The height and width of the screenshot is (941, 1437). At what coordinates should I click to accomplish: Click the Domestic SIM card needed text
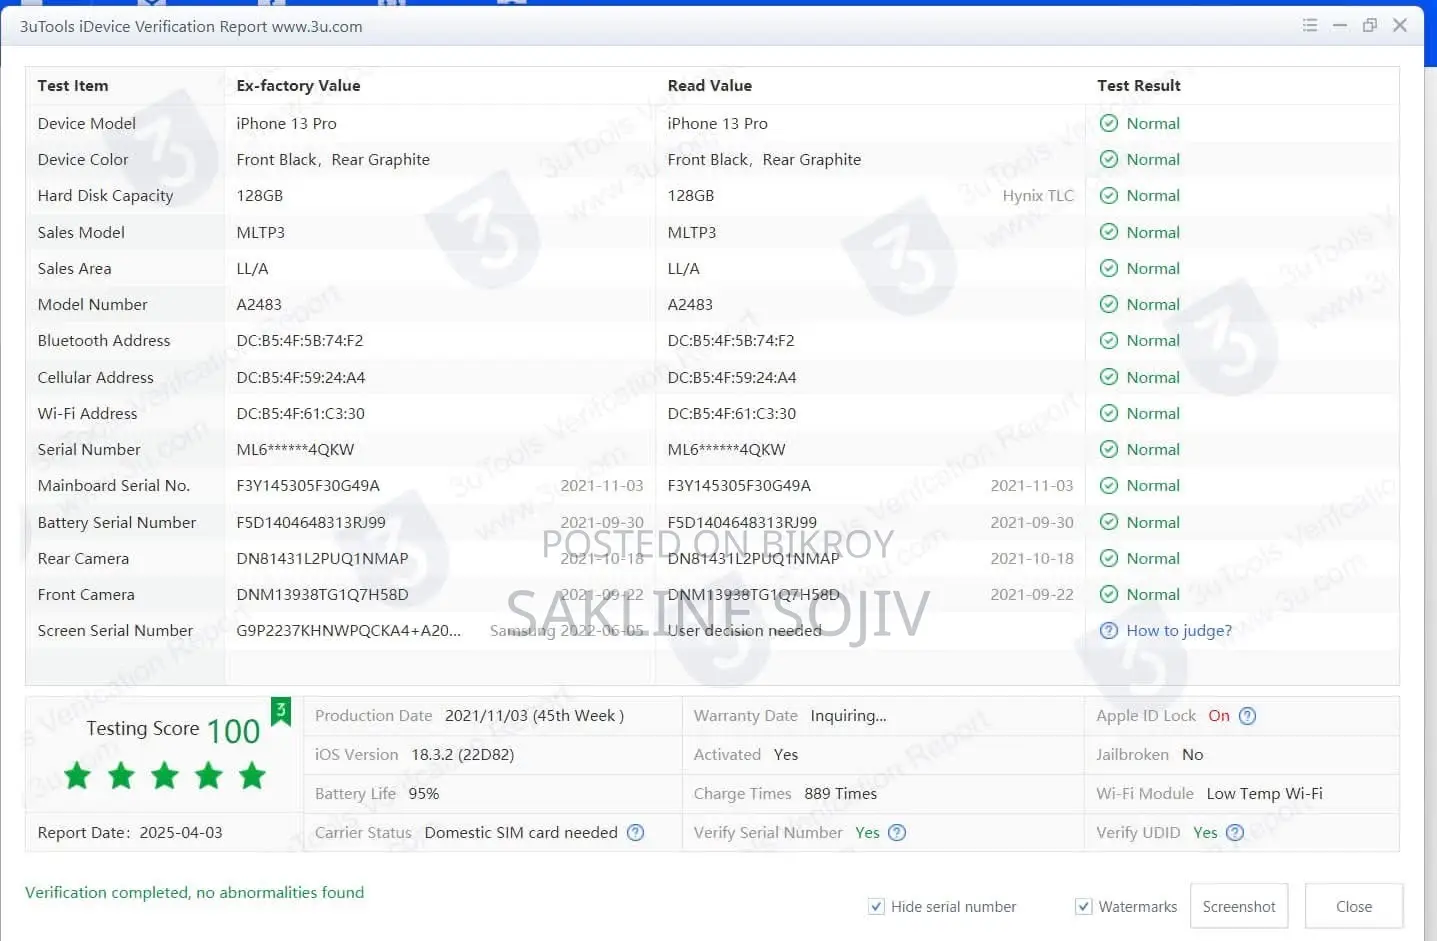(x=521, y=832)
